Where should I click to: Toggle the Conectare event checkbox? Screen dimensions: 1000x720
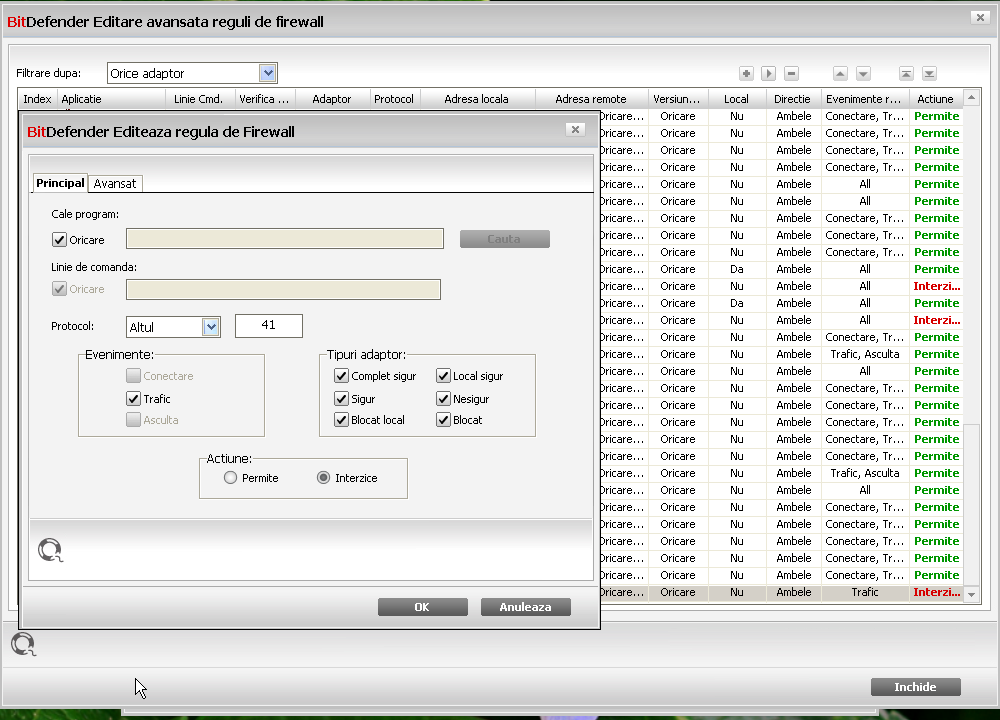click(133, 376)
